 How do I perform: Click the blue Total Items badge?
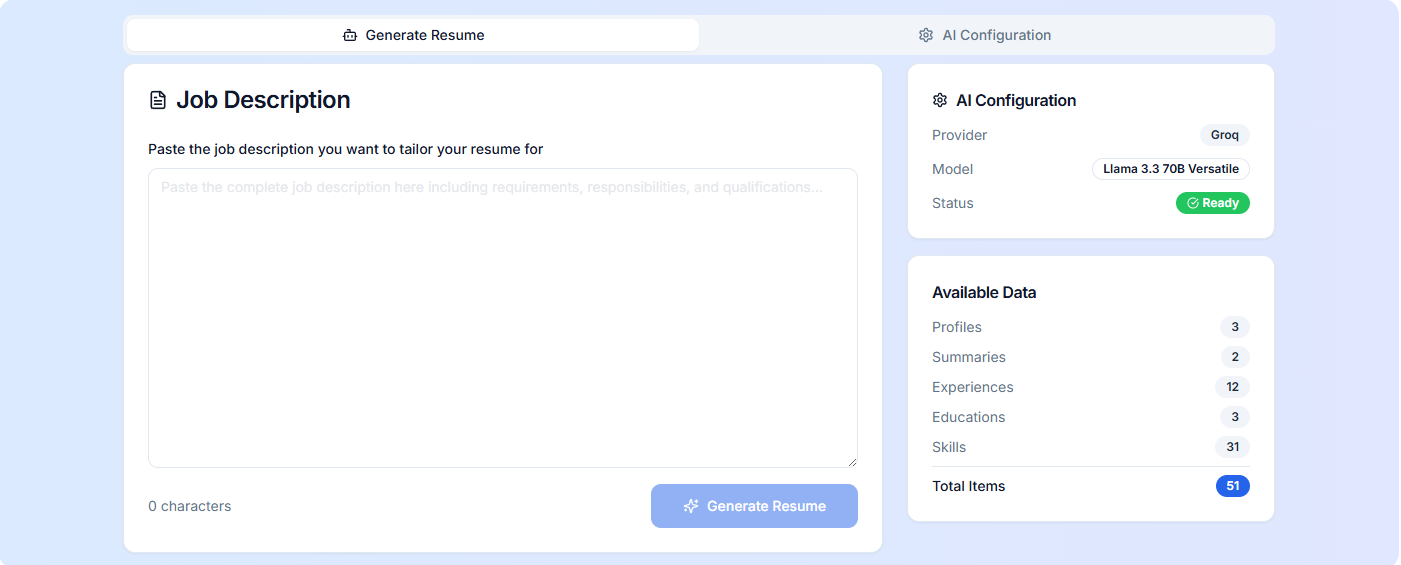tap(1232, 486)
